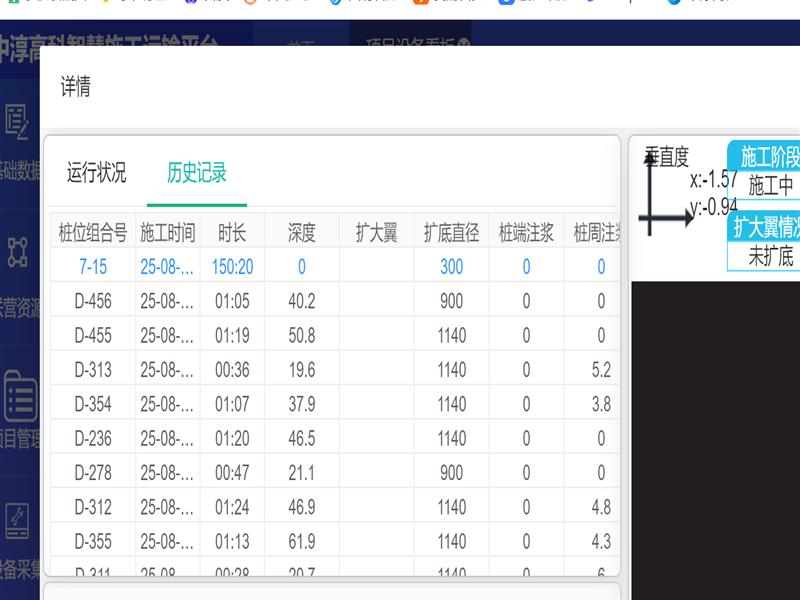Click the blue 300 diameter value
Screen dimensions: 800x600
pos(451,267)
